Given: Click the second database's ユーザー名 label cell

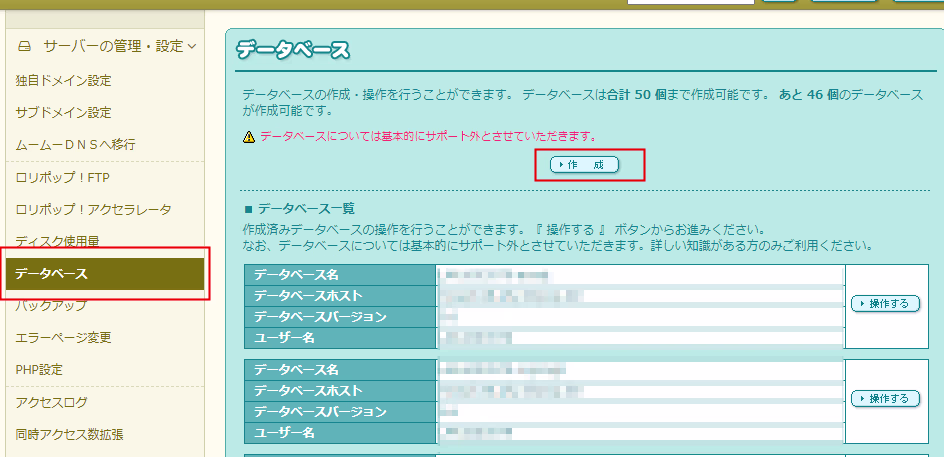Looking at the screenshot, I should point(340,433).
